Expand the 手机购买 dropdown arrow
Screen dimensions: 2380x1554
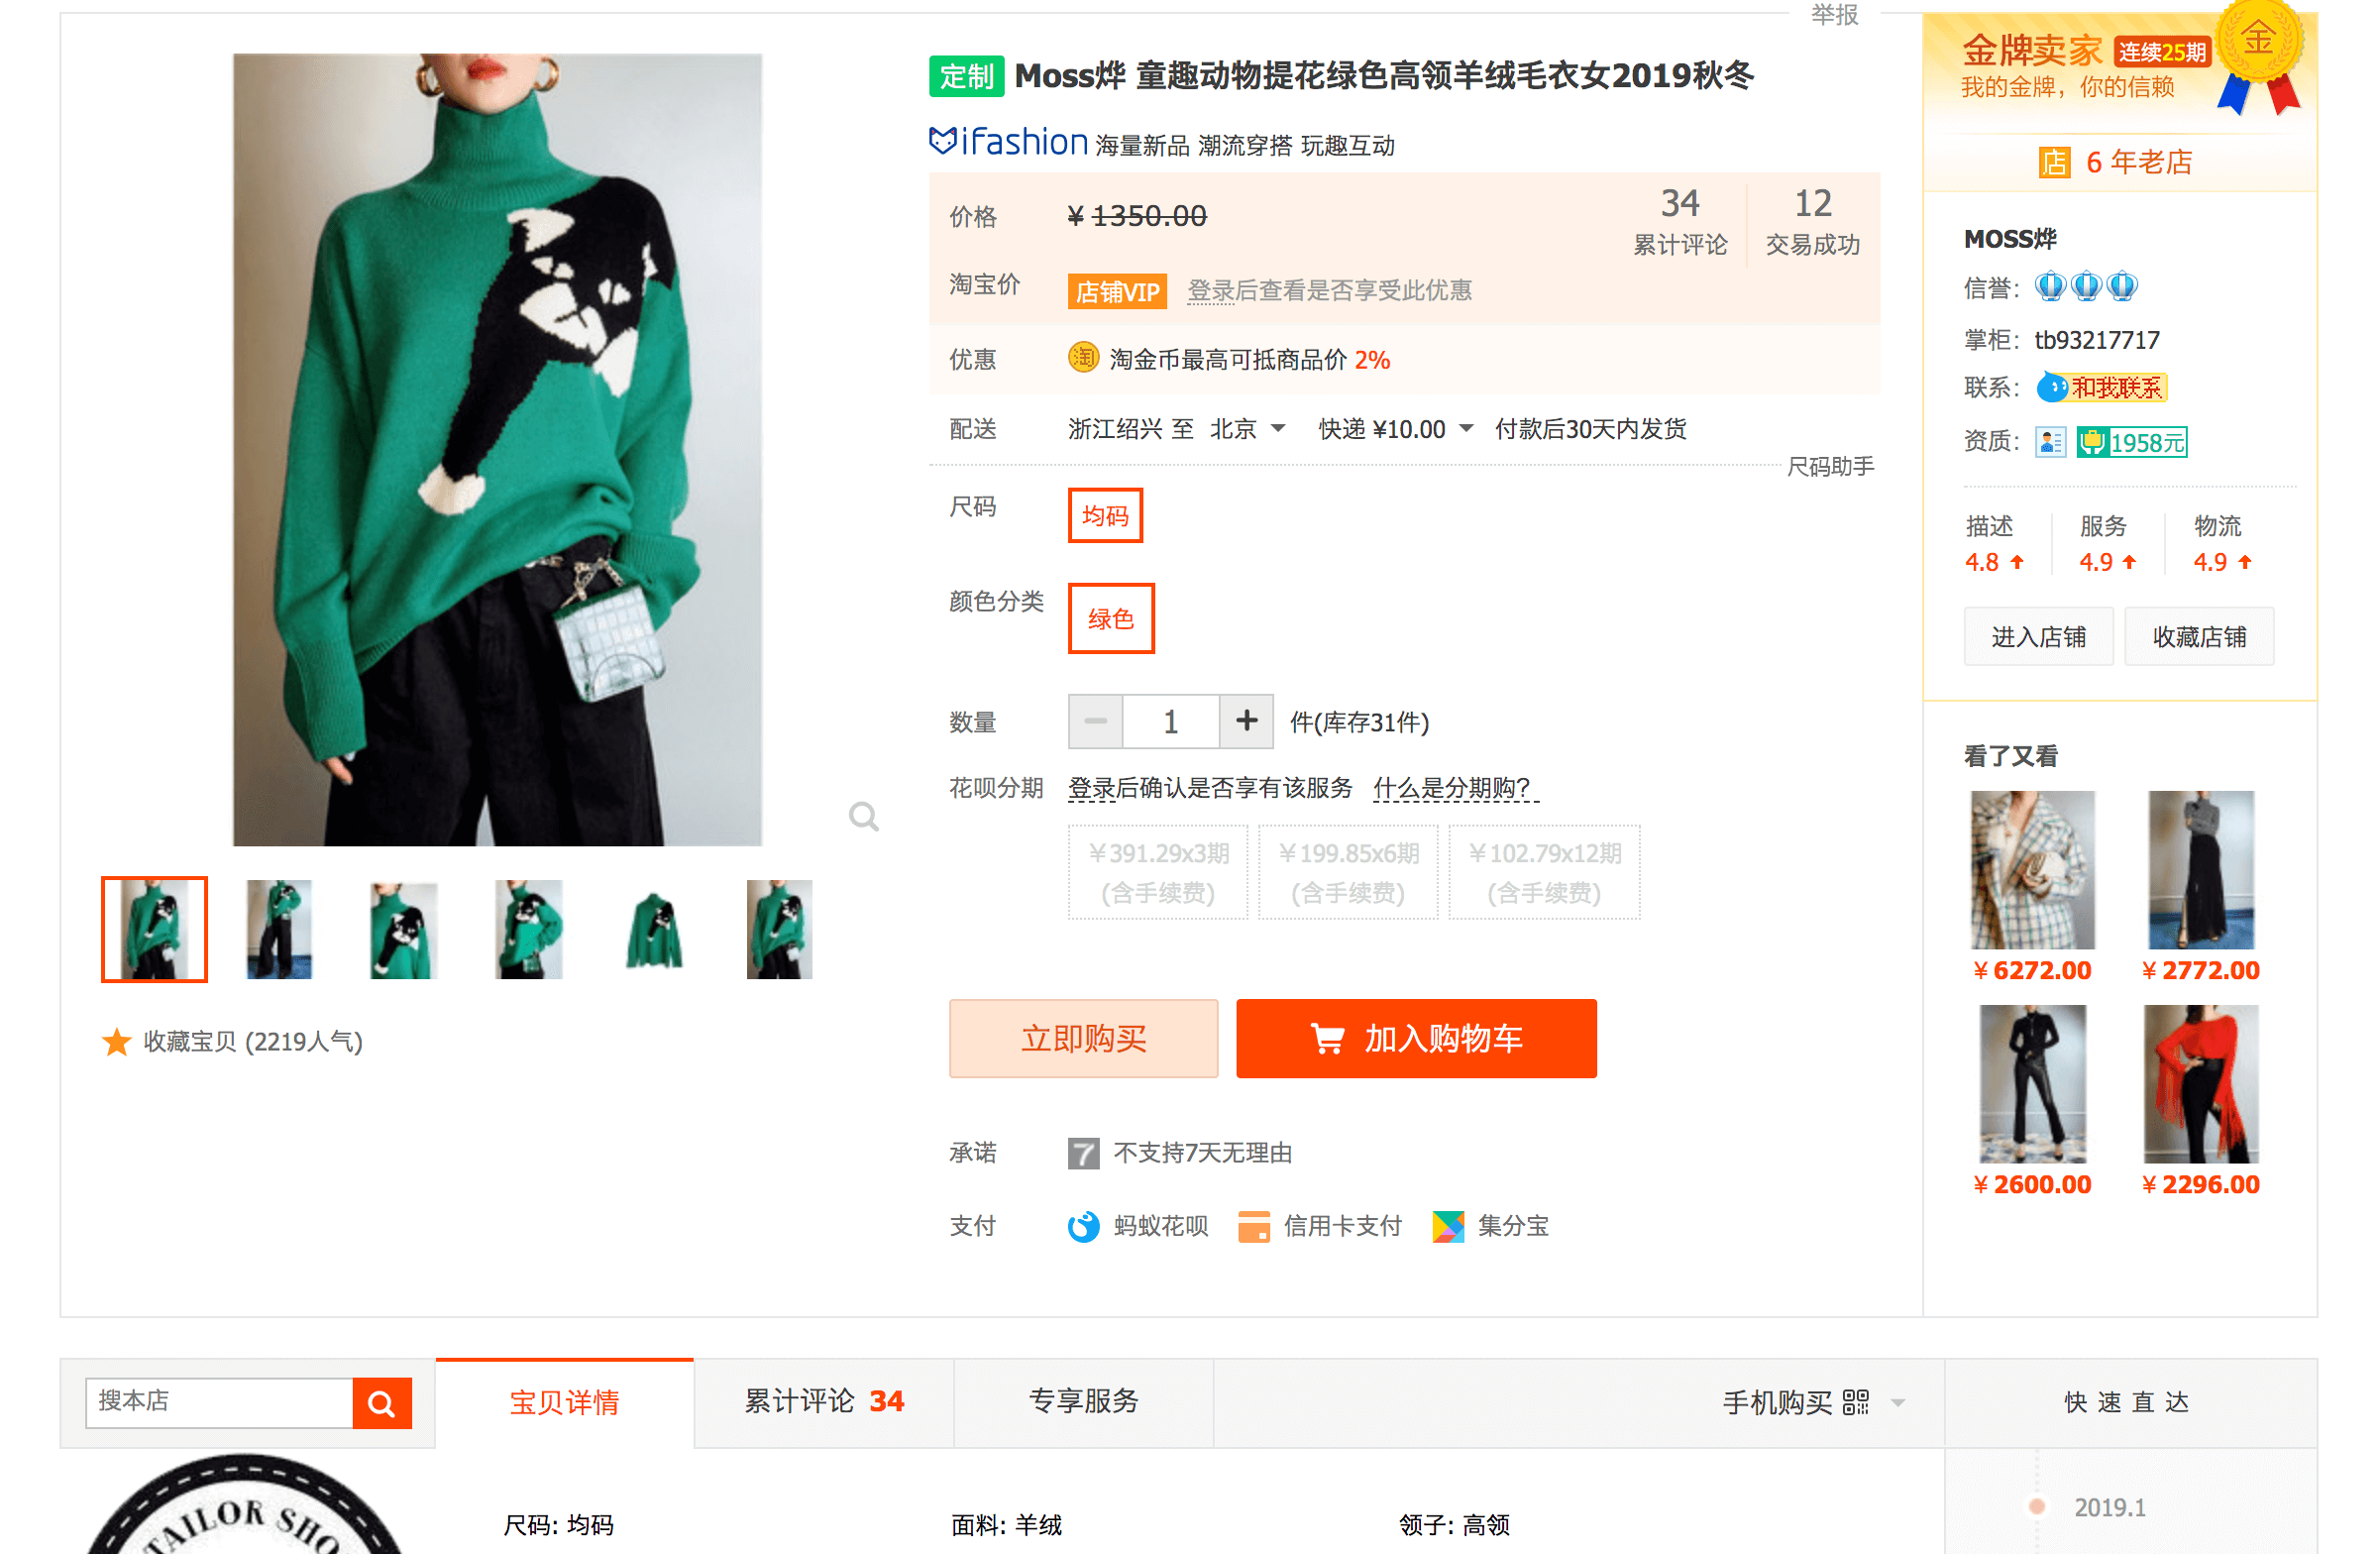1897,1402
